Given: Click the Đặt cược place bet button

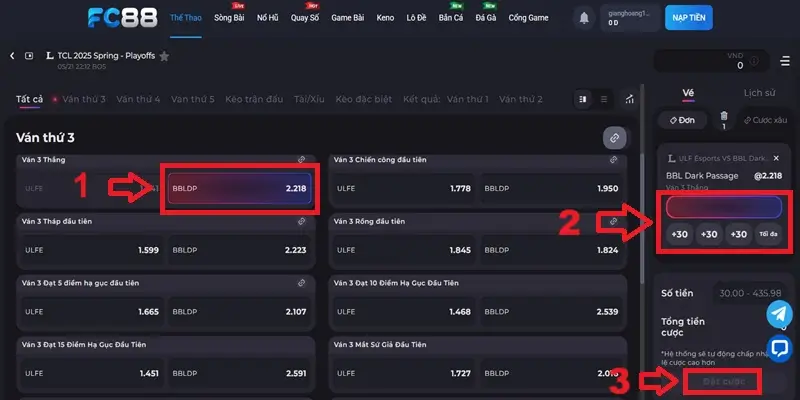Looking at the screenshot, I should click(x=723, y=381).
